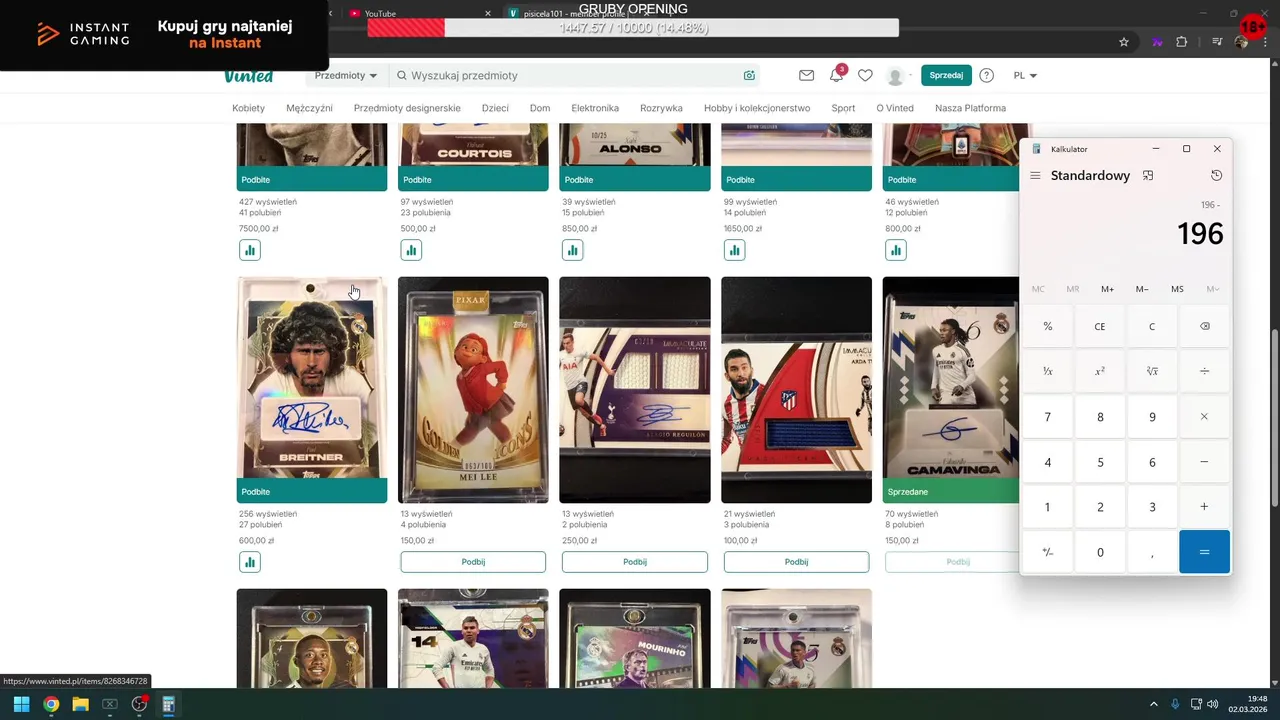
Task: Open the Elektronika category menu
Action: (595, 108)
